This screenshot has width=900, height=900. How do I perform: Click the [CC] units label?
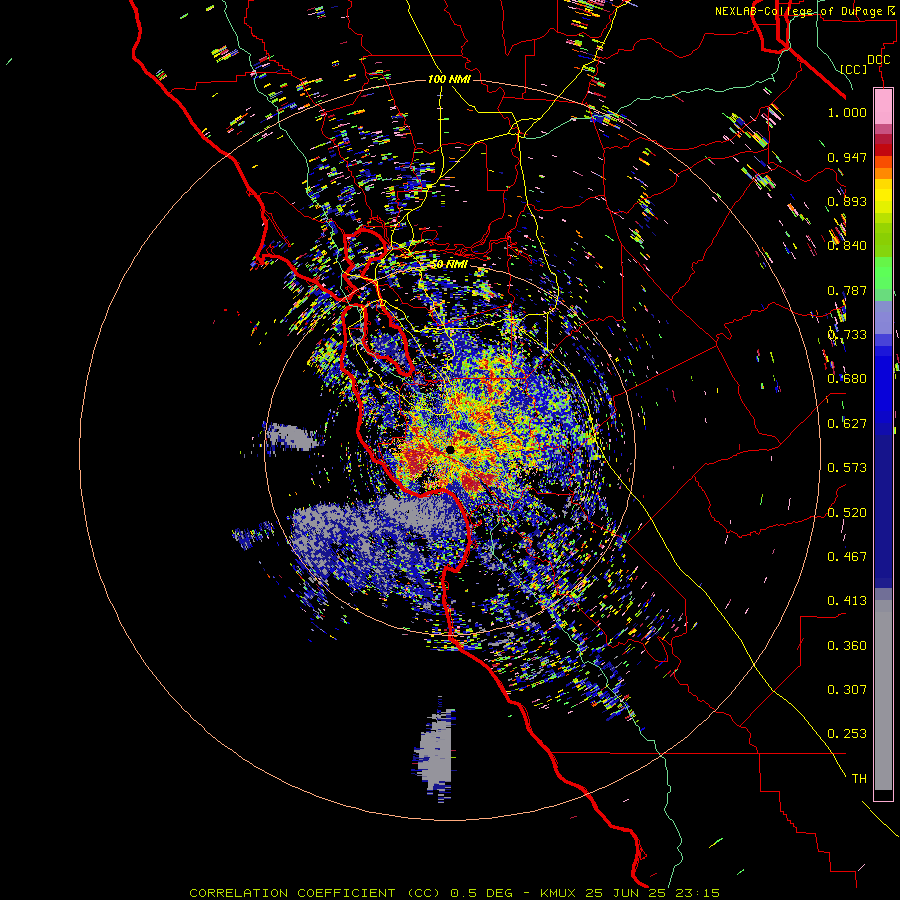click(x=854, y=69)
